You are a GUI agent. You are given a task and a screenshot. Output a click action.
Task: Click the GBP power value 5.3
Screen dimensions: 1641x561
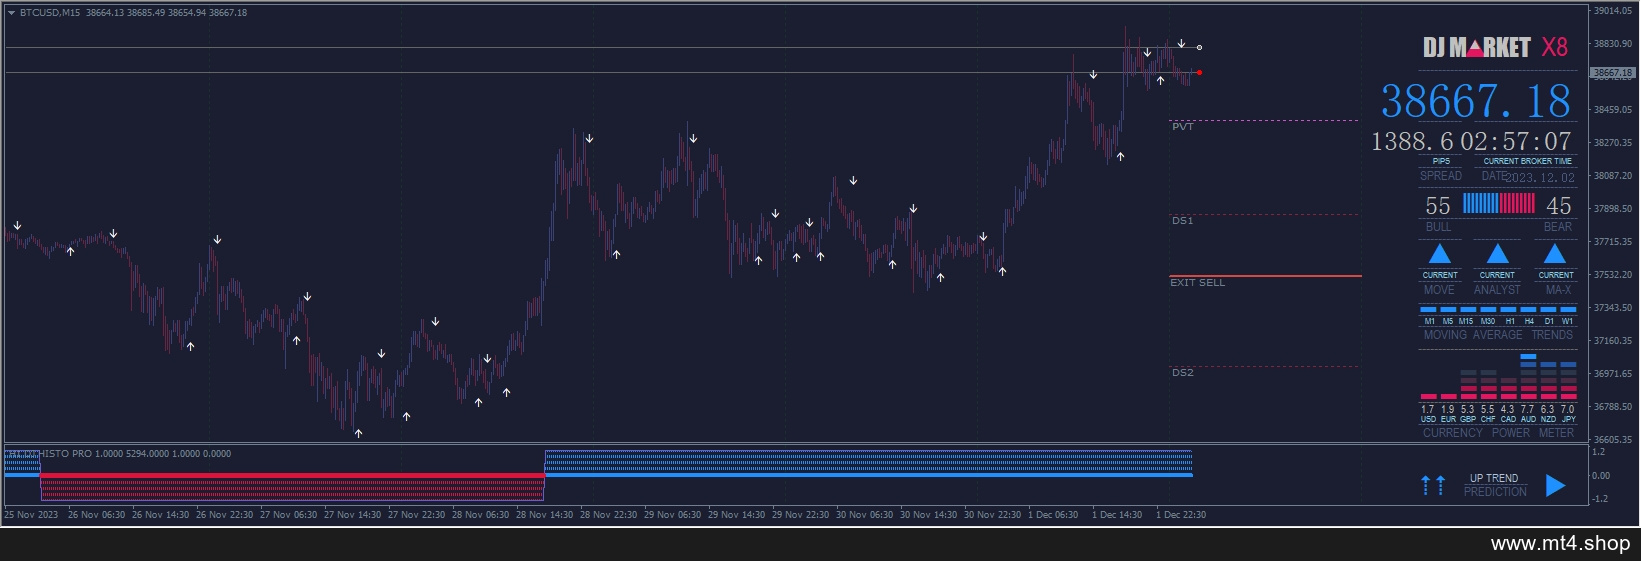(x=1467, y=409)
